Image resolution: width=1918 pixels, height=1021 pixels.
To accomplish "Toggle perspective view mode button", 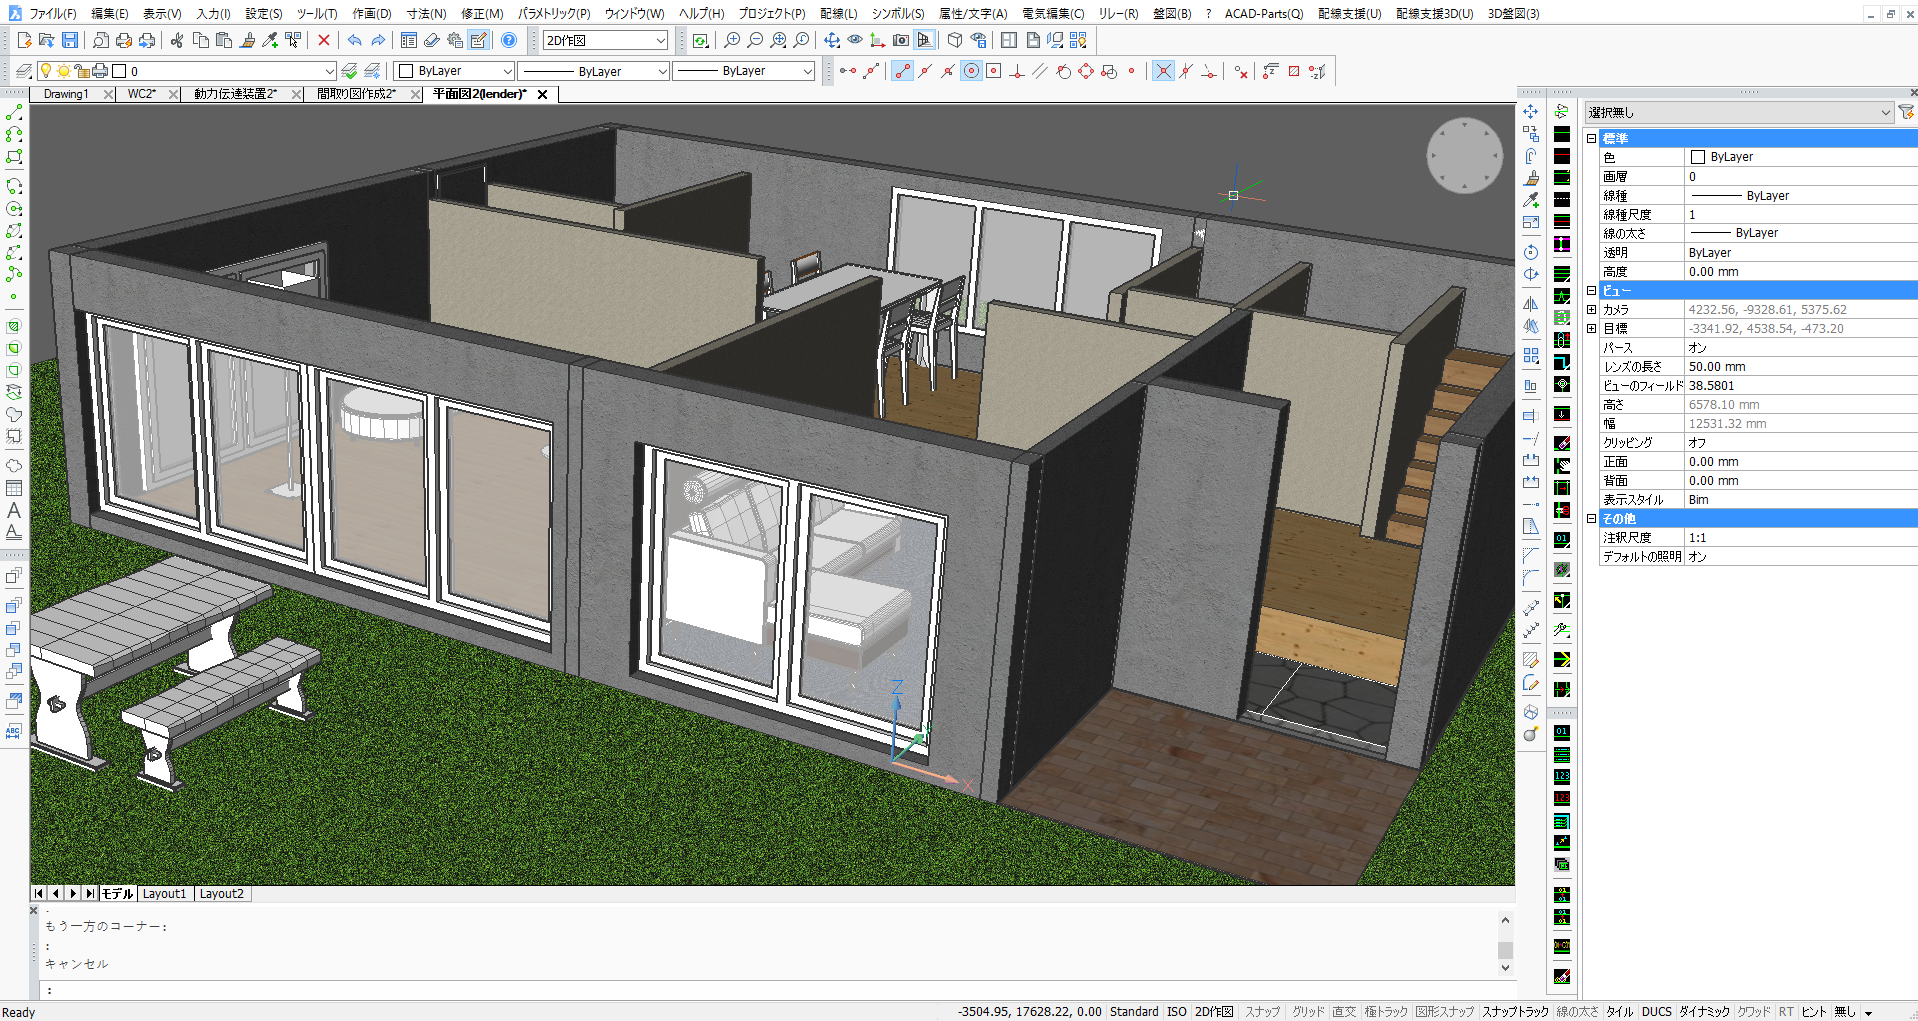I will (925, 40).
